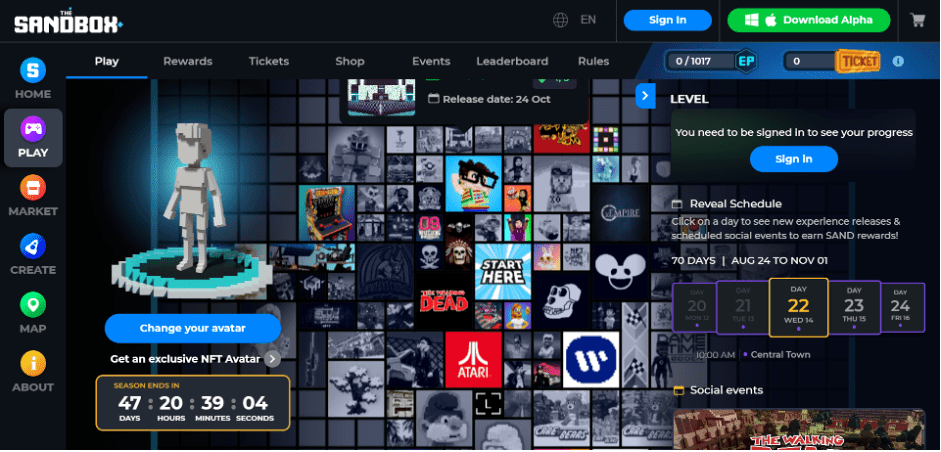Open the About sidebar icon
Viewport: 941px width, 452px height.
pos(33,363)
